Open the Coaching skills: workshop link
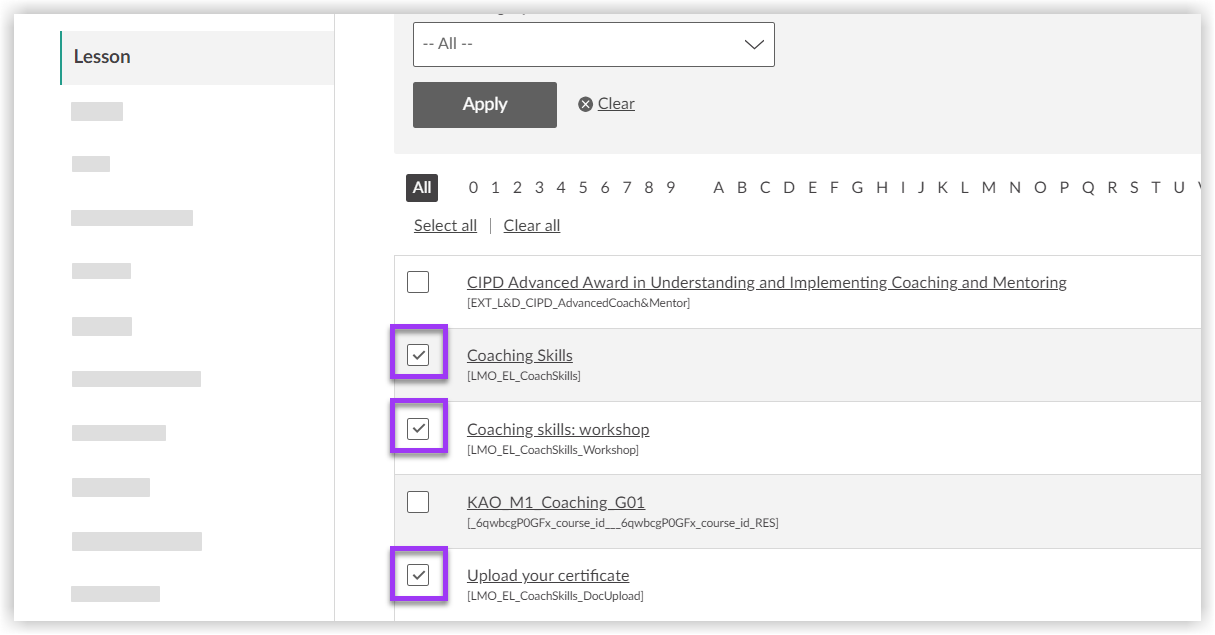The image size is (1215, 635). pyautogui.click(x=557, y=430)
